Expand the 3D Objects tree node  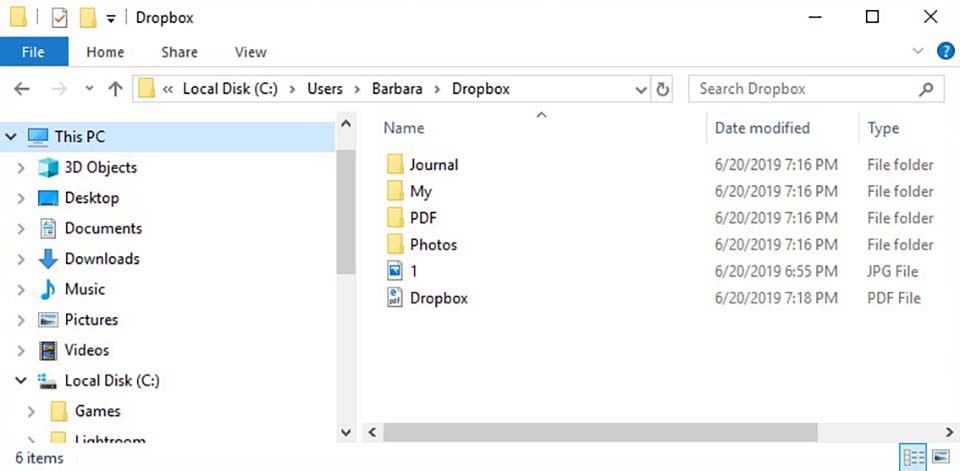click(x=21, y=168)
